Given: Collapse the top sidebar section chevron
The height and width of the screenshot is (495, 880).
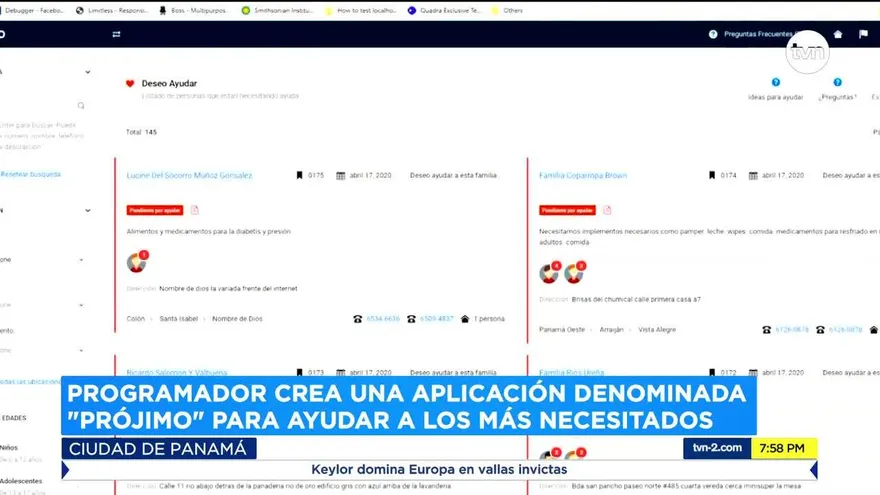Looking at the screenshot, I should (x=88, y=72).
